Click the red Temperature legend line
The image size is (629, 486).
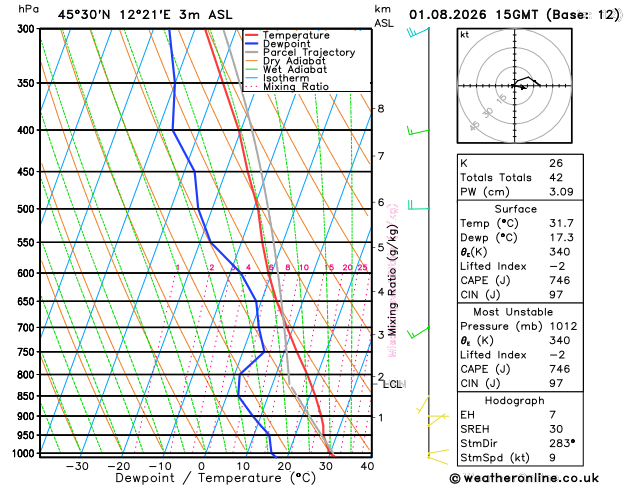click(252, 35)
